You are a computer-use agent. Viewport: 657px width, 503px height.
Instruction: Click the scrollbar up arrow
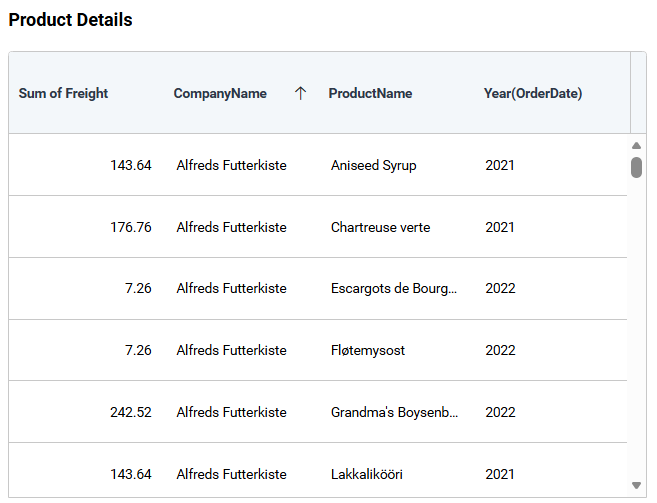(636, 146)
